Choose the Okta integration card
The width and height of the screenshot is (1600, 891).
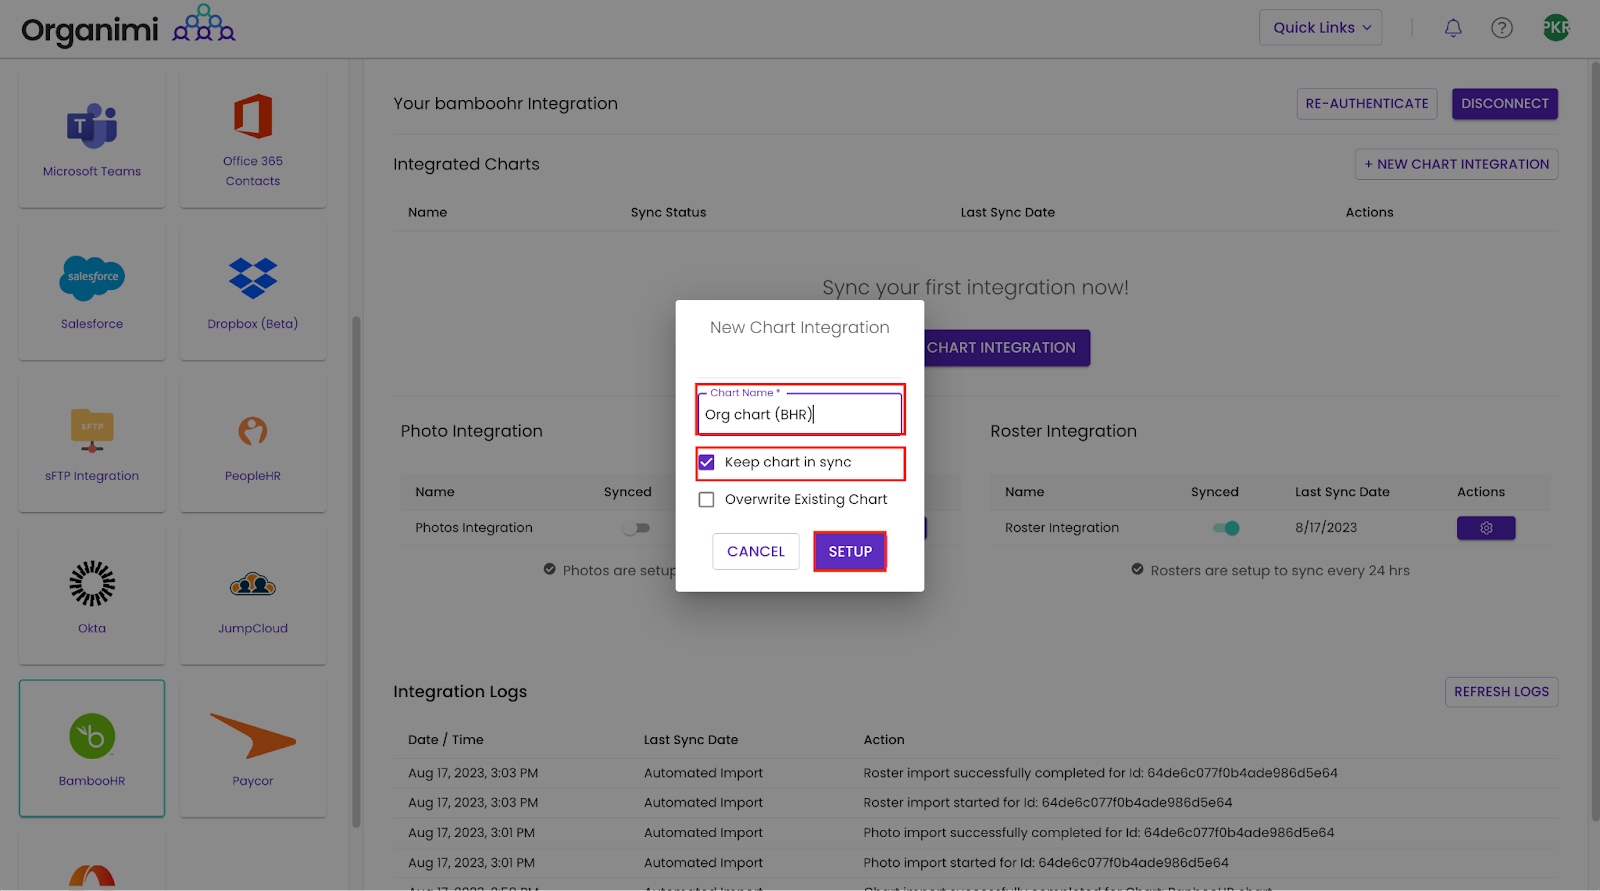pos(92,595)
